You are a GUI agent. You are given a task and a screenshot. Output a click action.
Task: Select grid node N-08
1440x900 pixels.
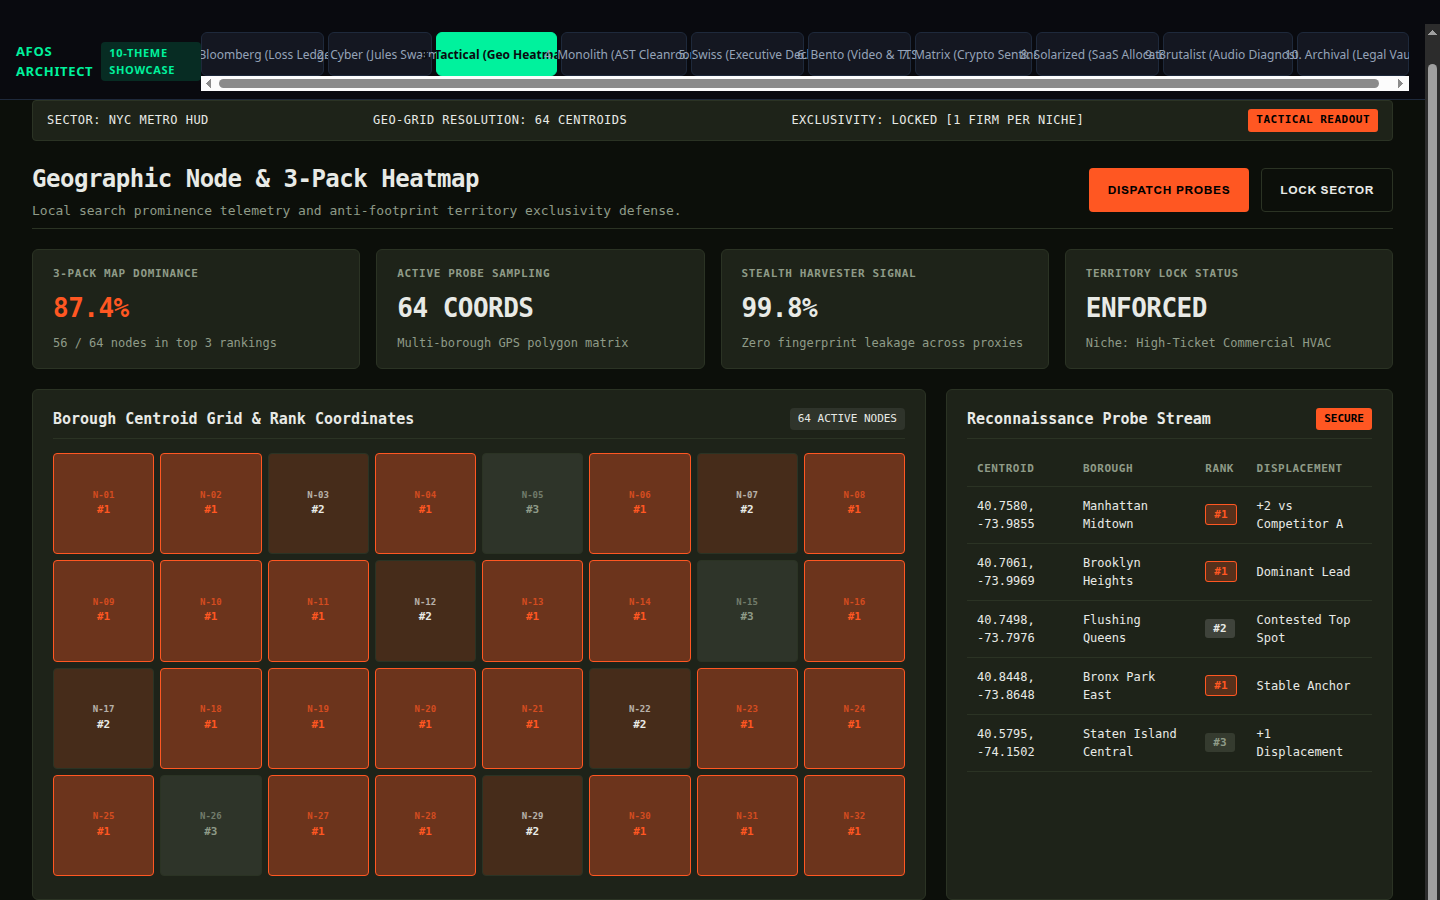click(x=854, y=503)
